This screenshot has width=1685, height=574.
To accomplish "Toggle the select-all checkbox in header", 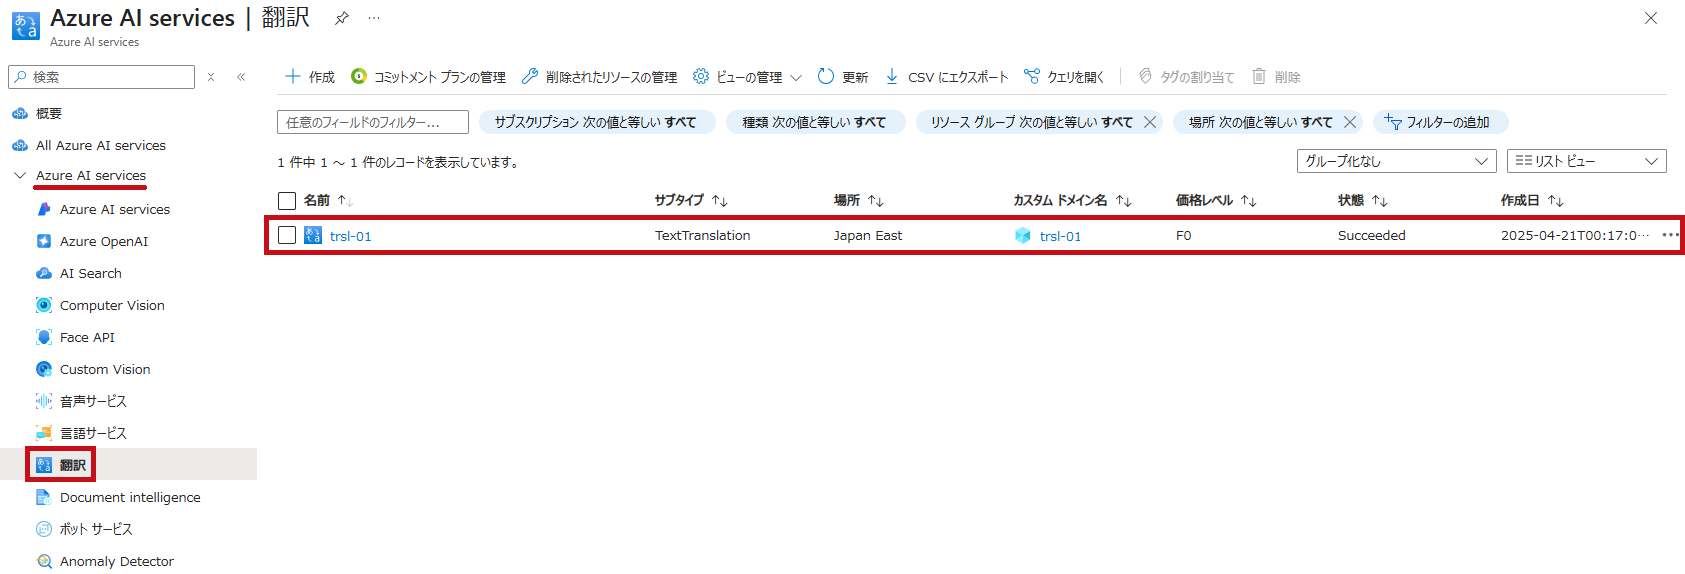I will pos(287,201).
